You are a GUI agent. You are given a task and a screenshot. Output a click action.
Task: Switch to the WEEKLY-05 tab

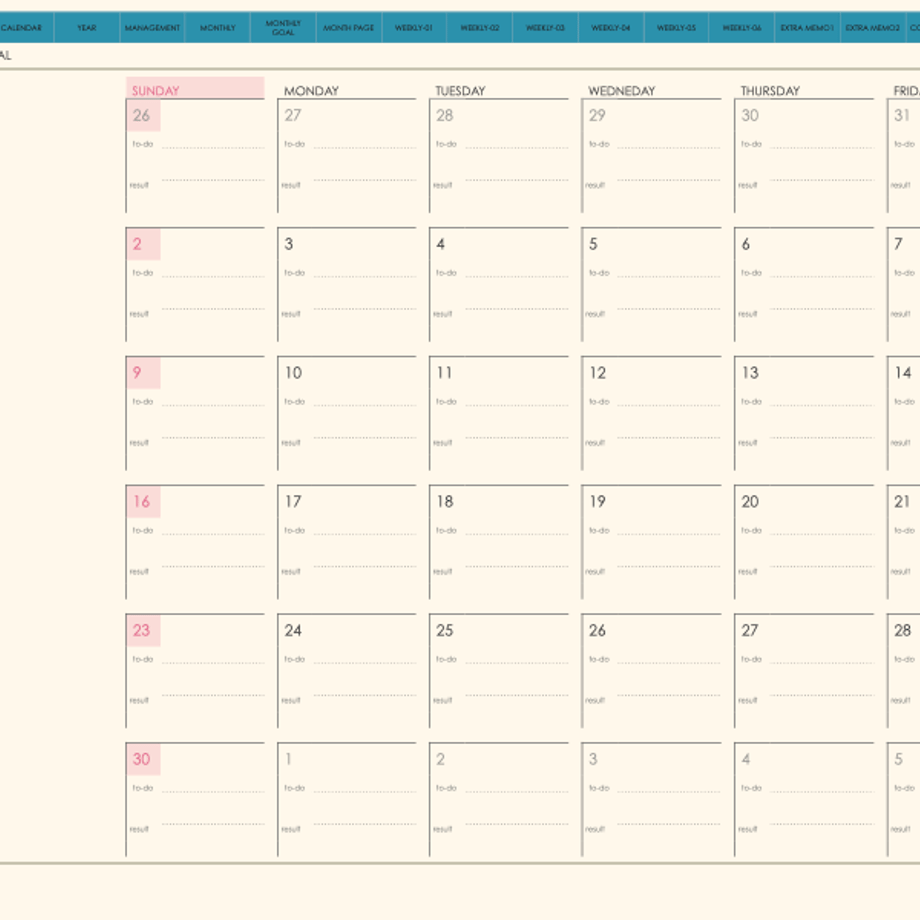[x=677, y=28]
